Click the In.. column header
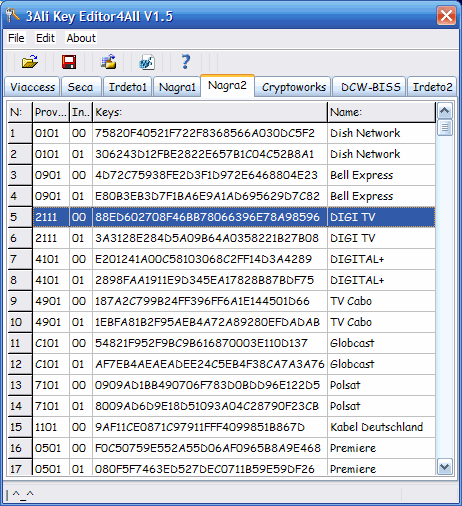This screenshot has height=506, width=462. (81, 112)
